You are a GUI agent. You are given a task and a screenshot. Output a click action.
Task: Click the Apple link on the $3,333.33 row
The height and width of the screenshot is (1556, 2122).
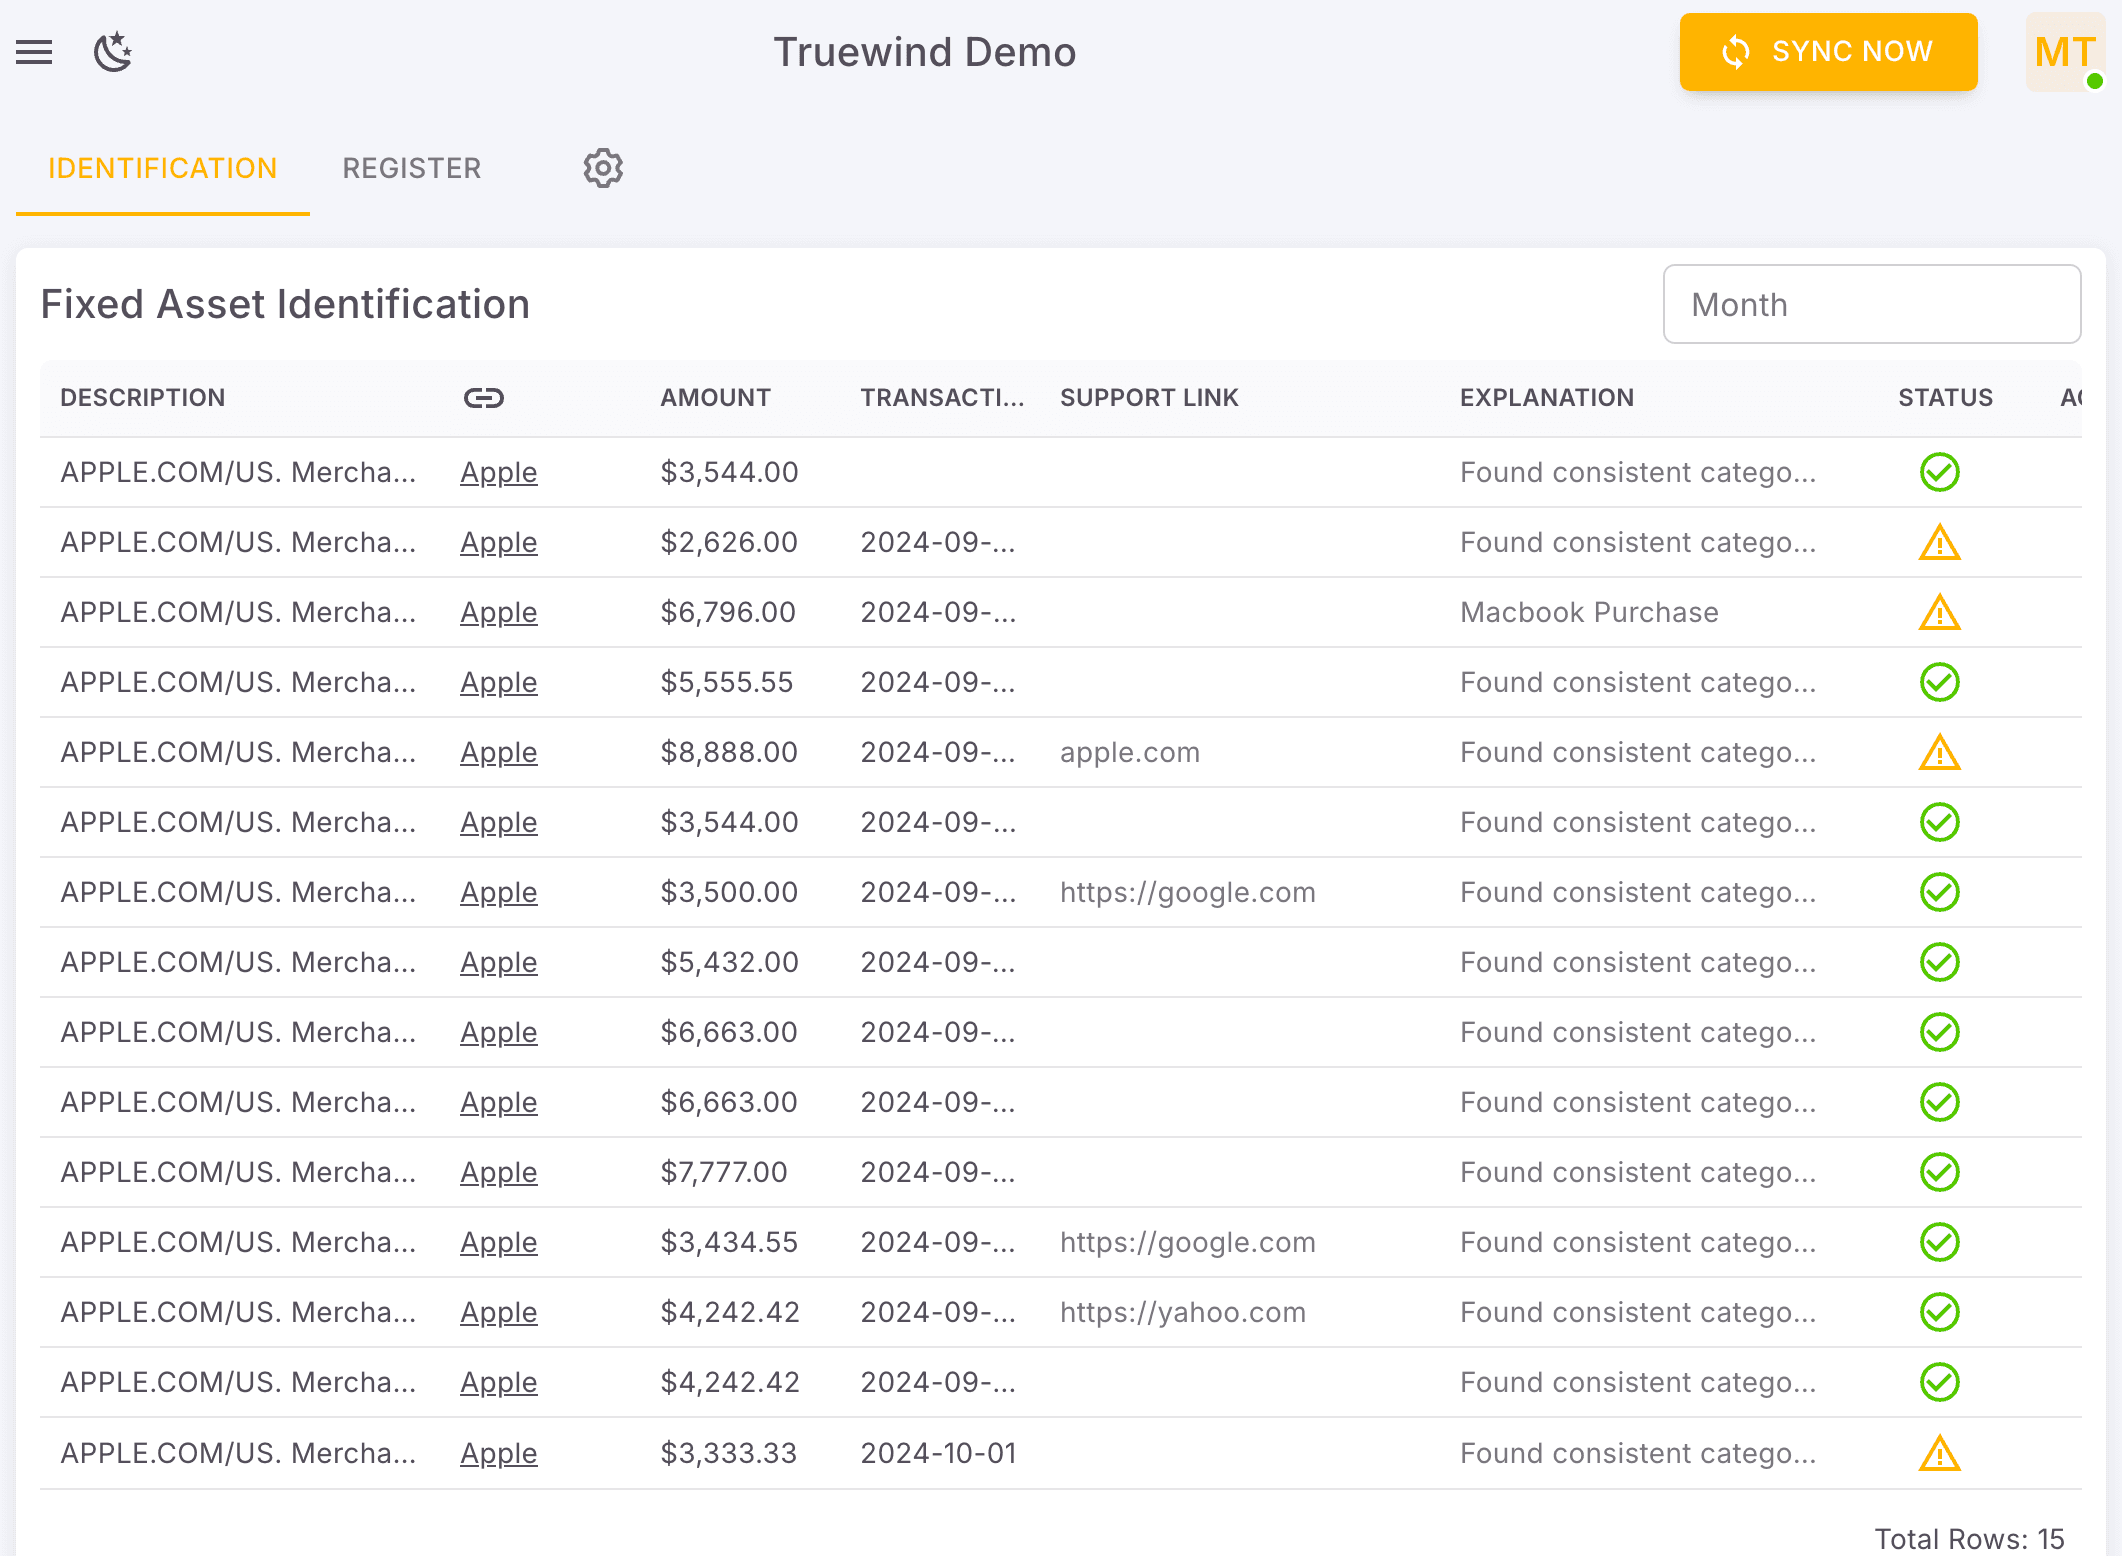click(498, 1452)
